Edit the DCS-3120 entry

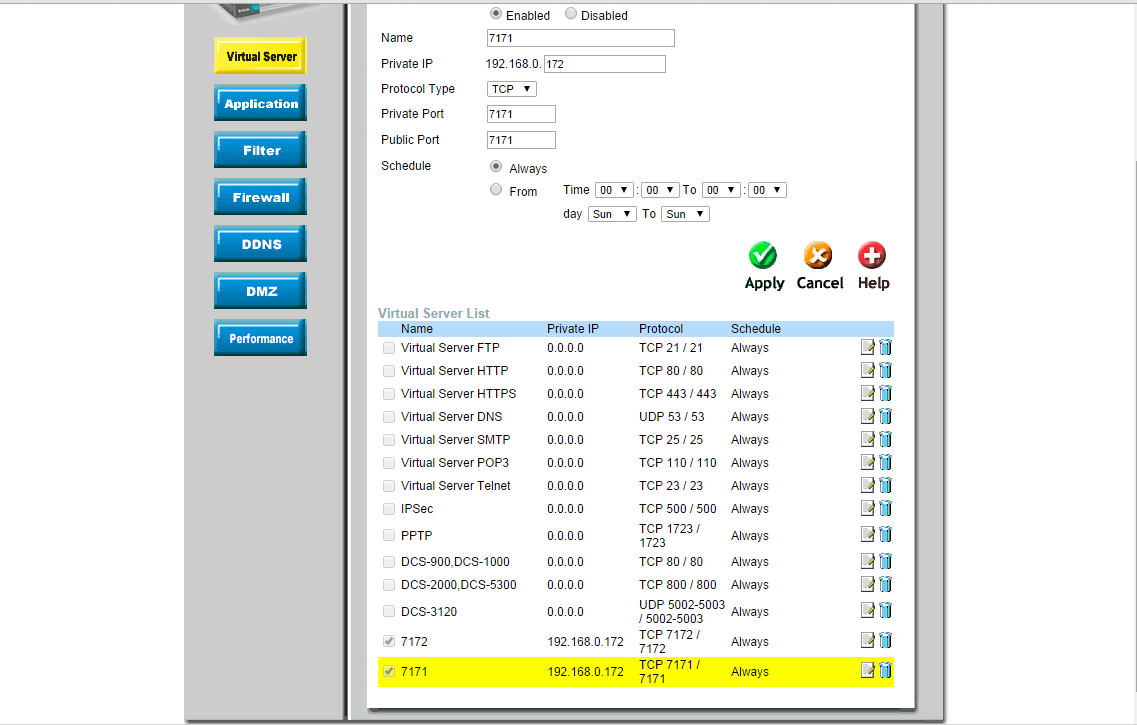pos(867,611)
